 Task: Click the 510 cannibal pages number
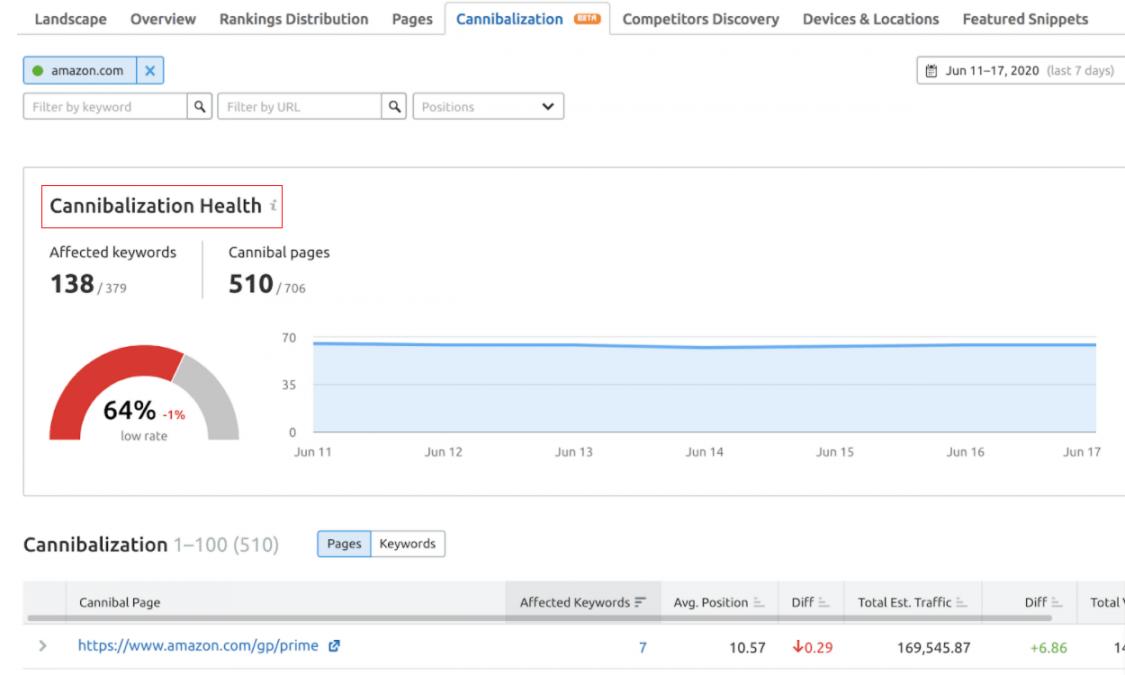250,284
